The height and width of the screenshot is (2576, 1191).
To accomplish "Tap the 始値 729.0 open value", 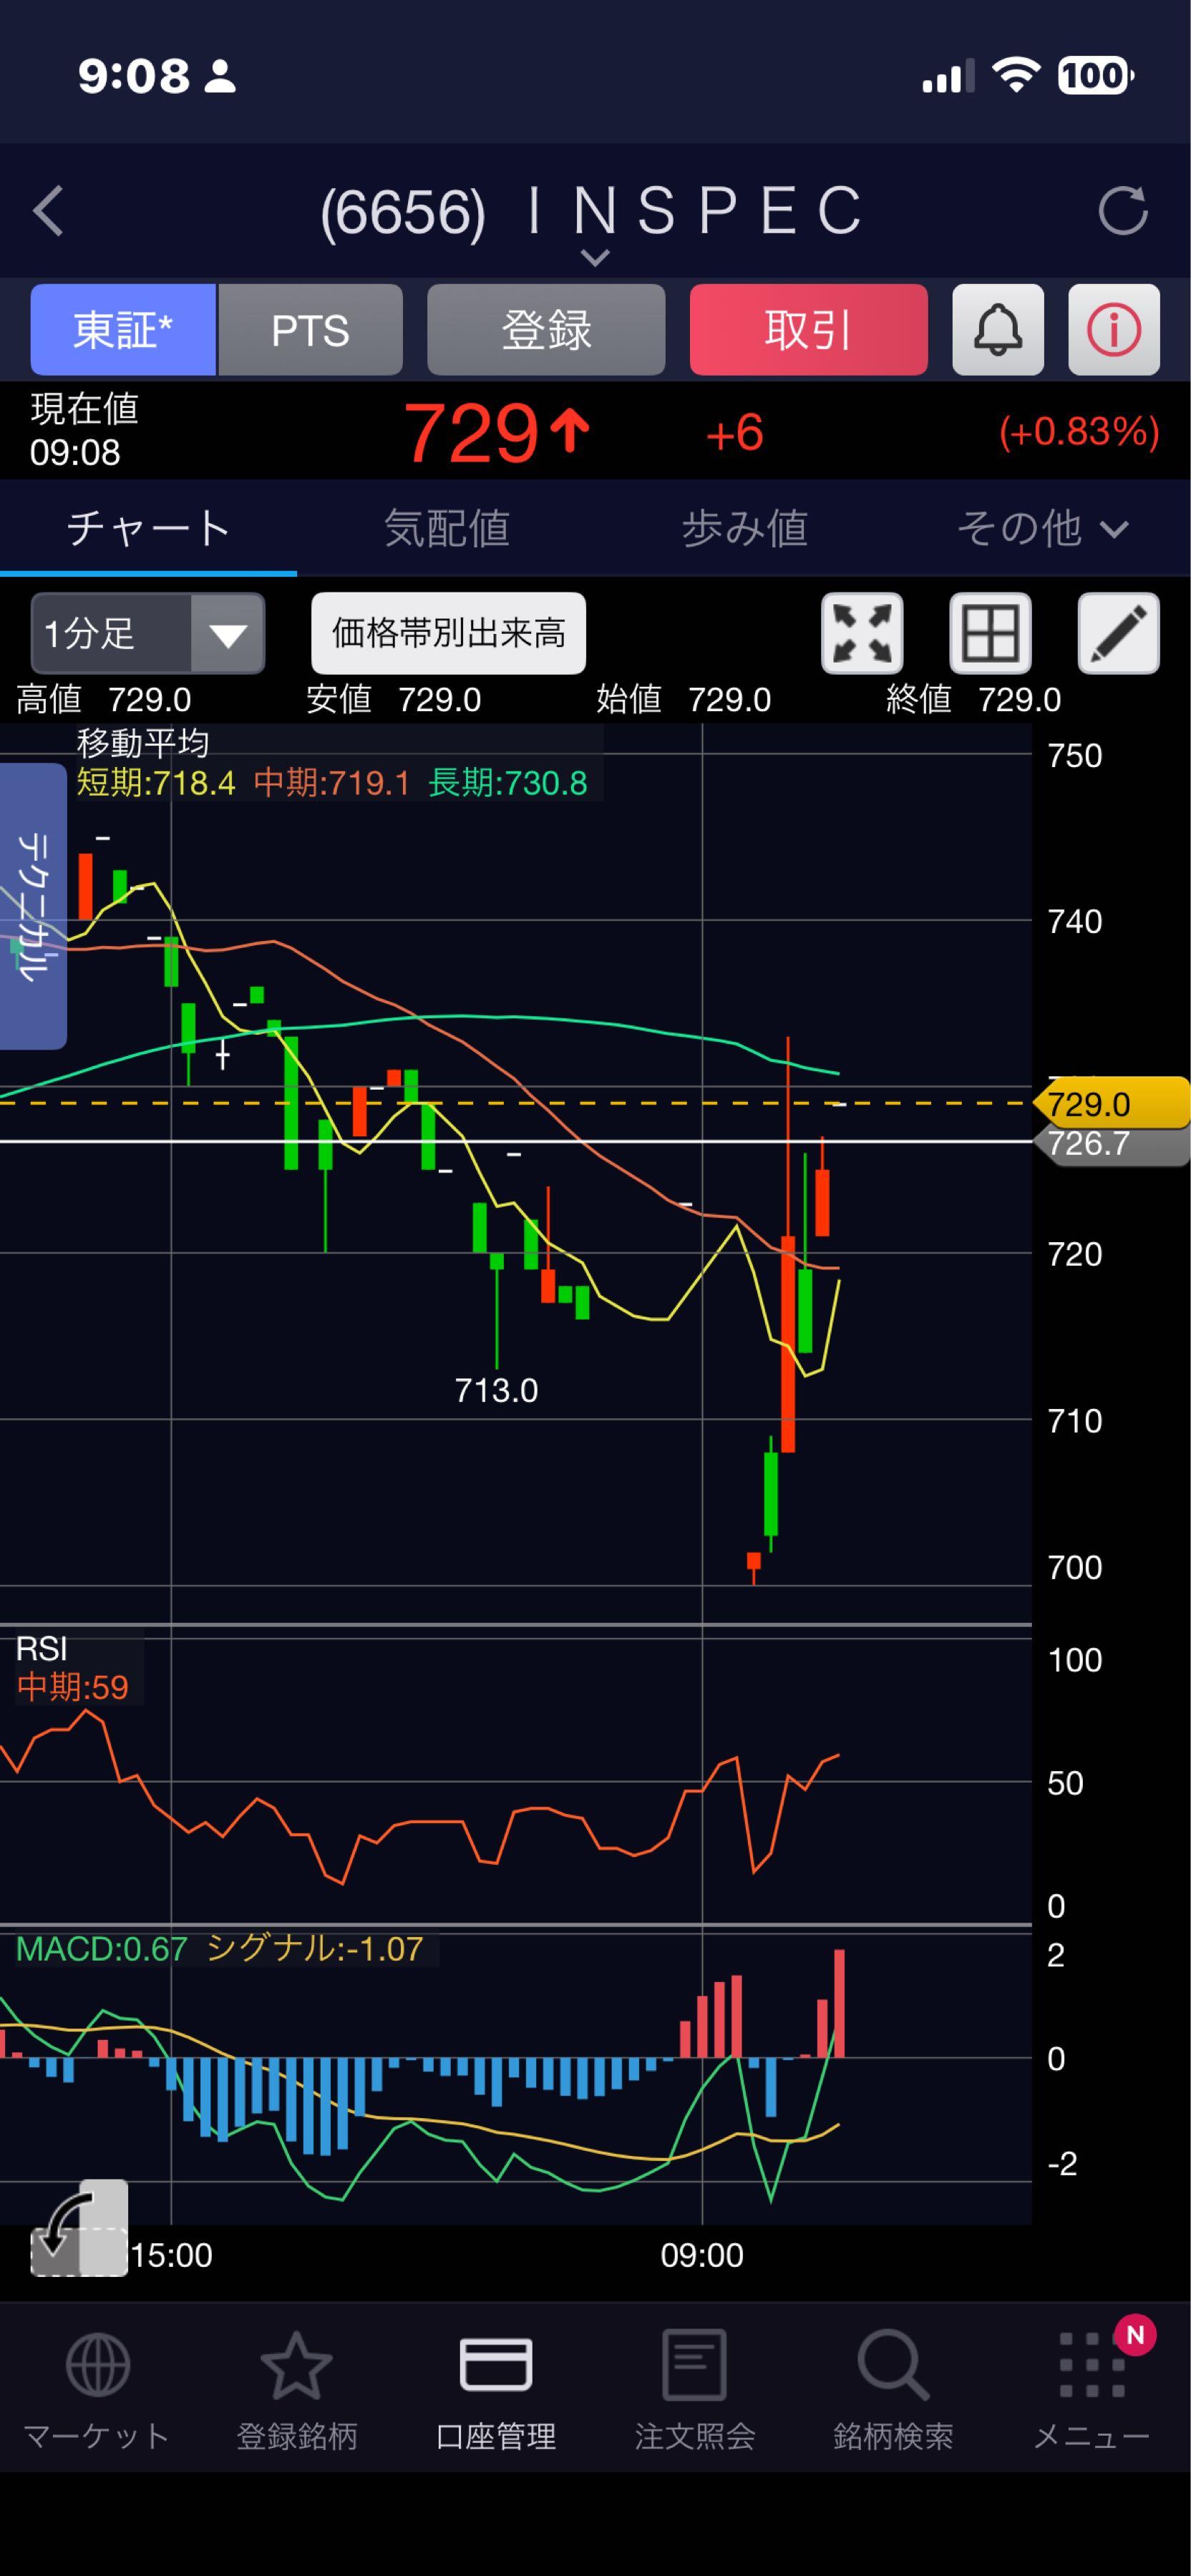I will pos(684,700).
